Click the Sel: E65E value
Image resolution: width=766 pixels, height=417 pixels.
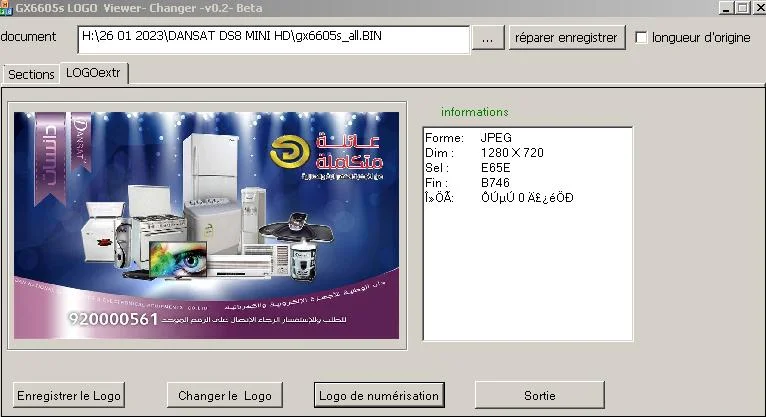(495, 168)
